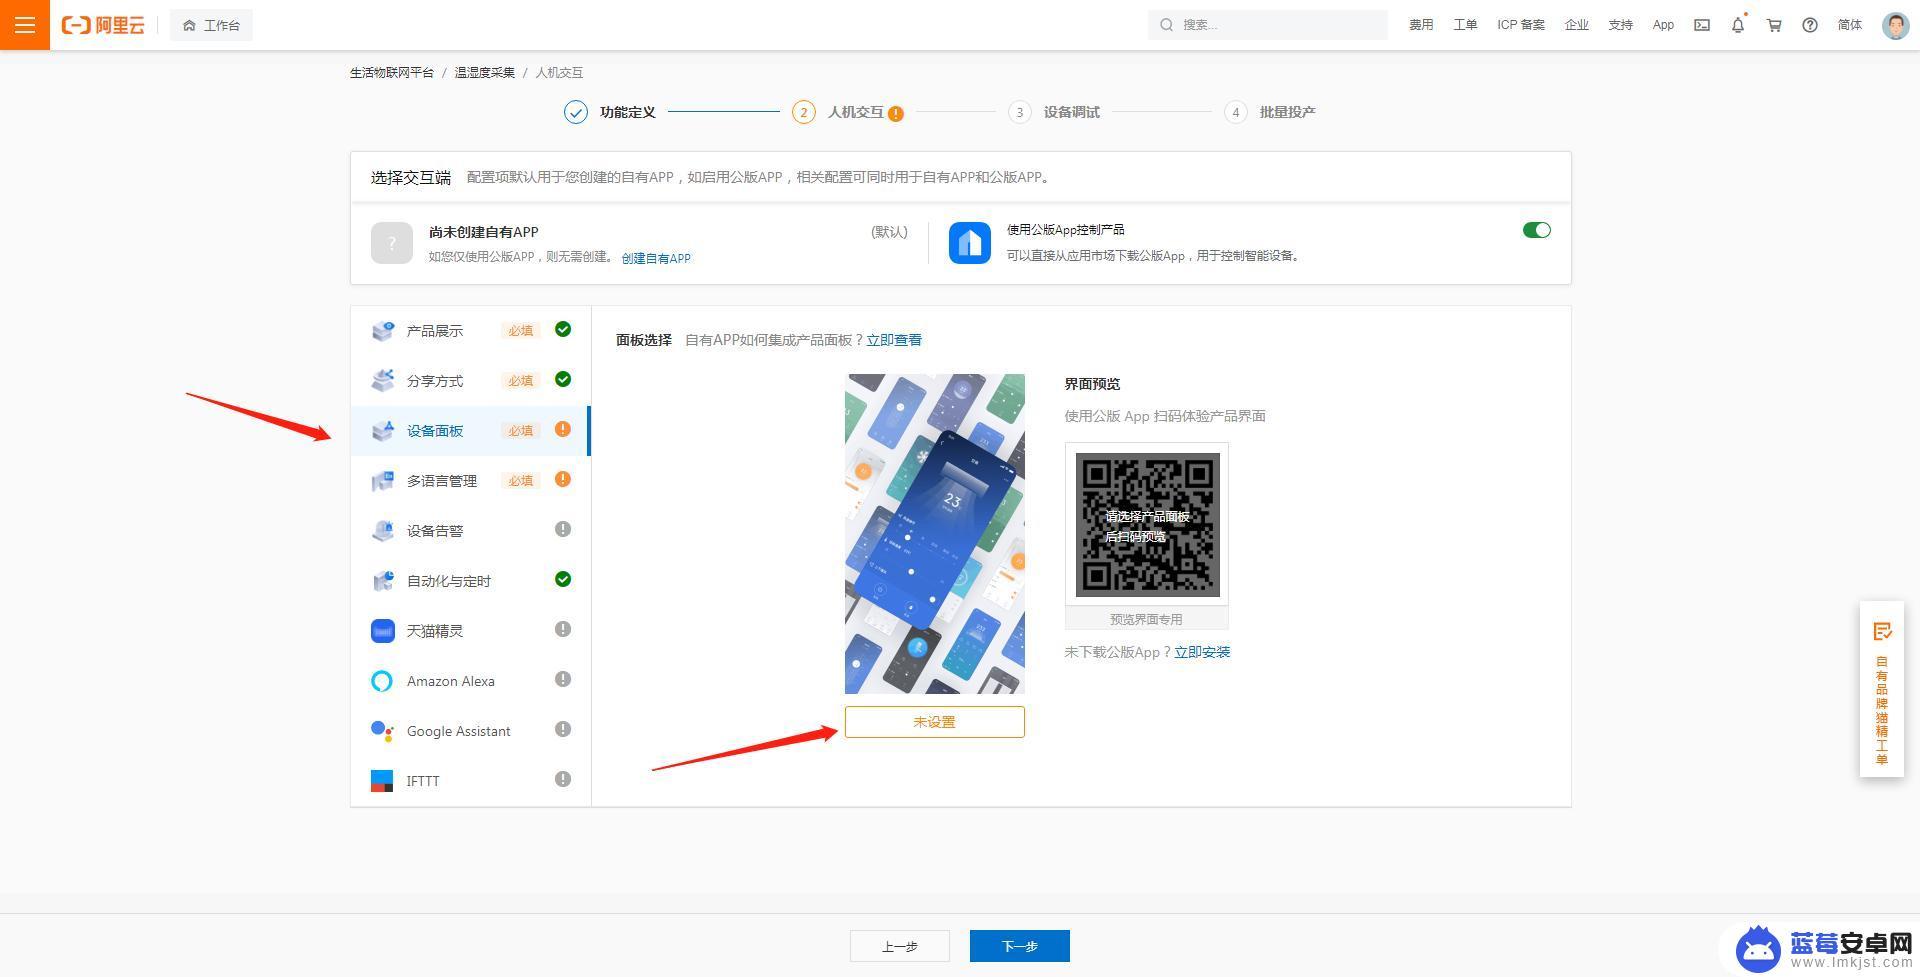Image resolution: width=1920 pixels, height=977 pixels.
Task: Click 上一步 previous button
Action: tap(900, 946)
